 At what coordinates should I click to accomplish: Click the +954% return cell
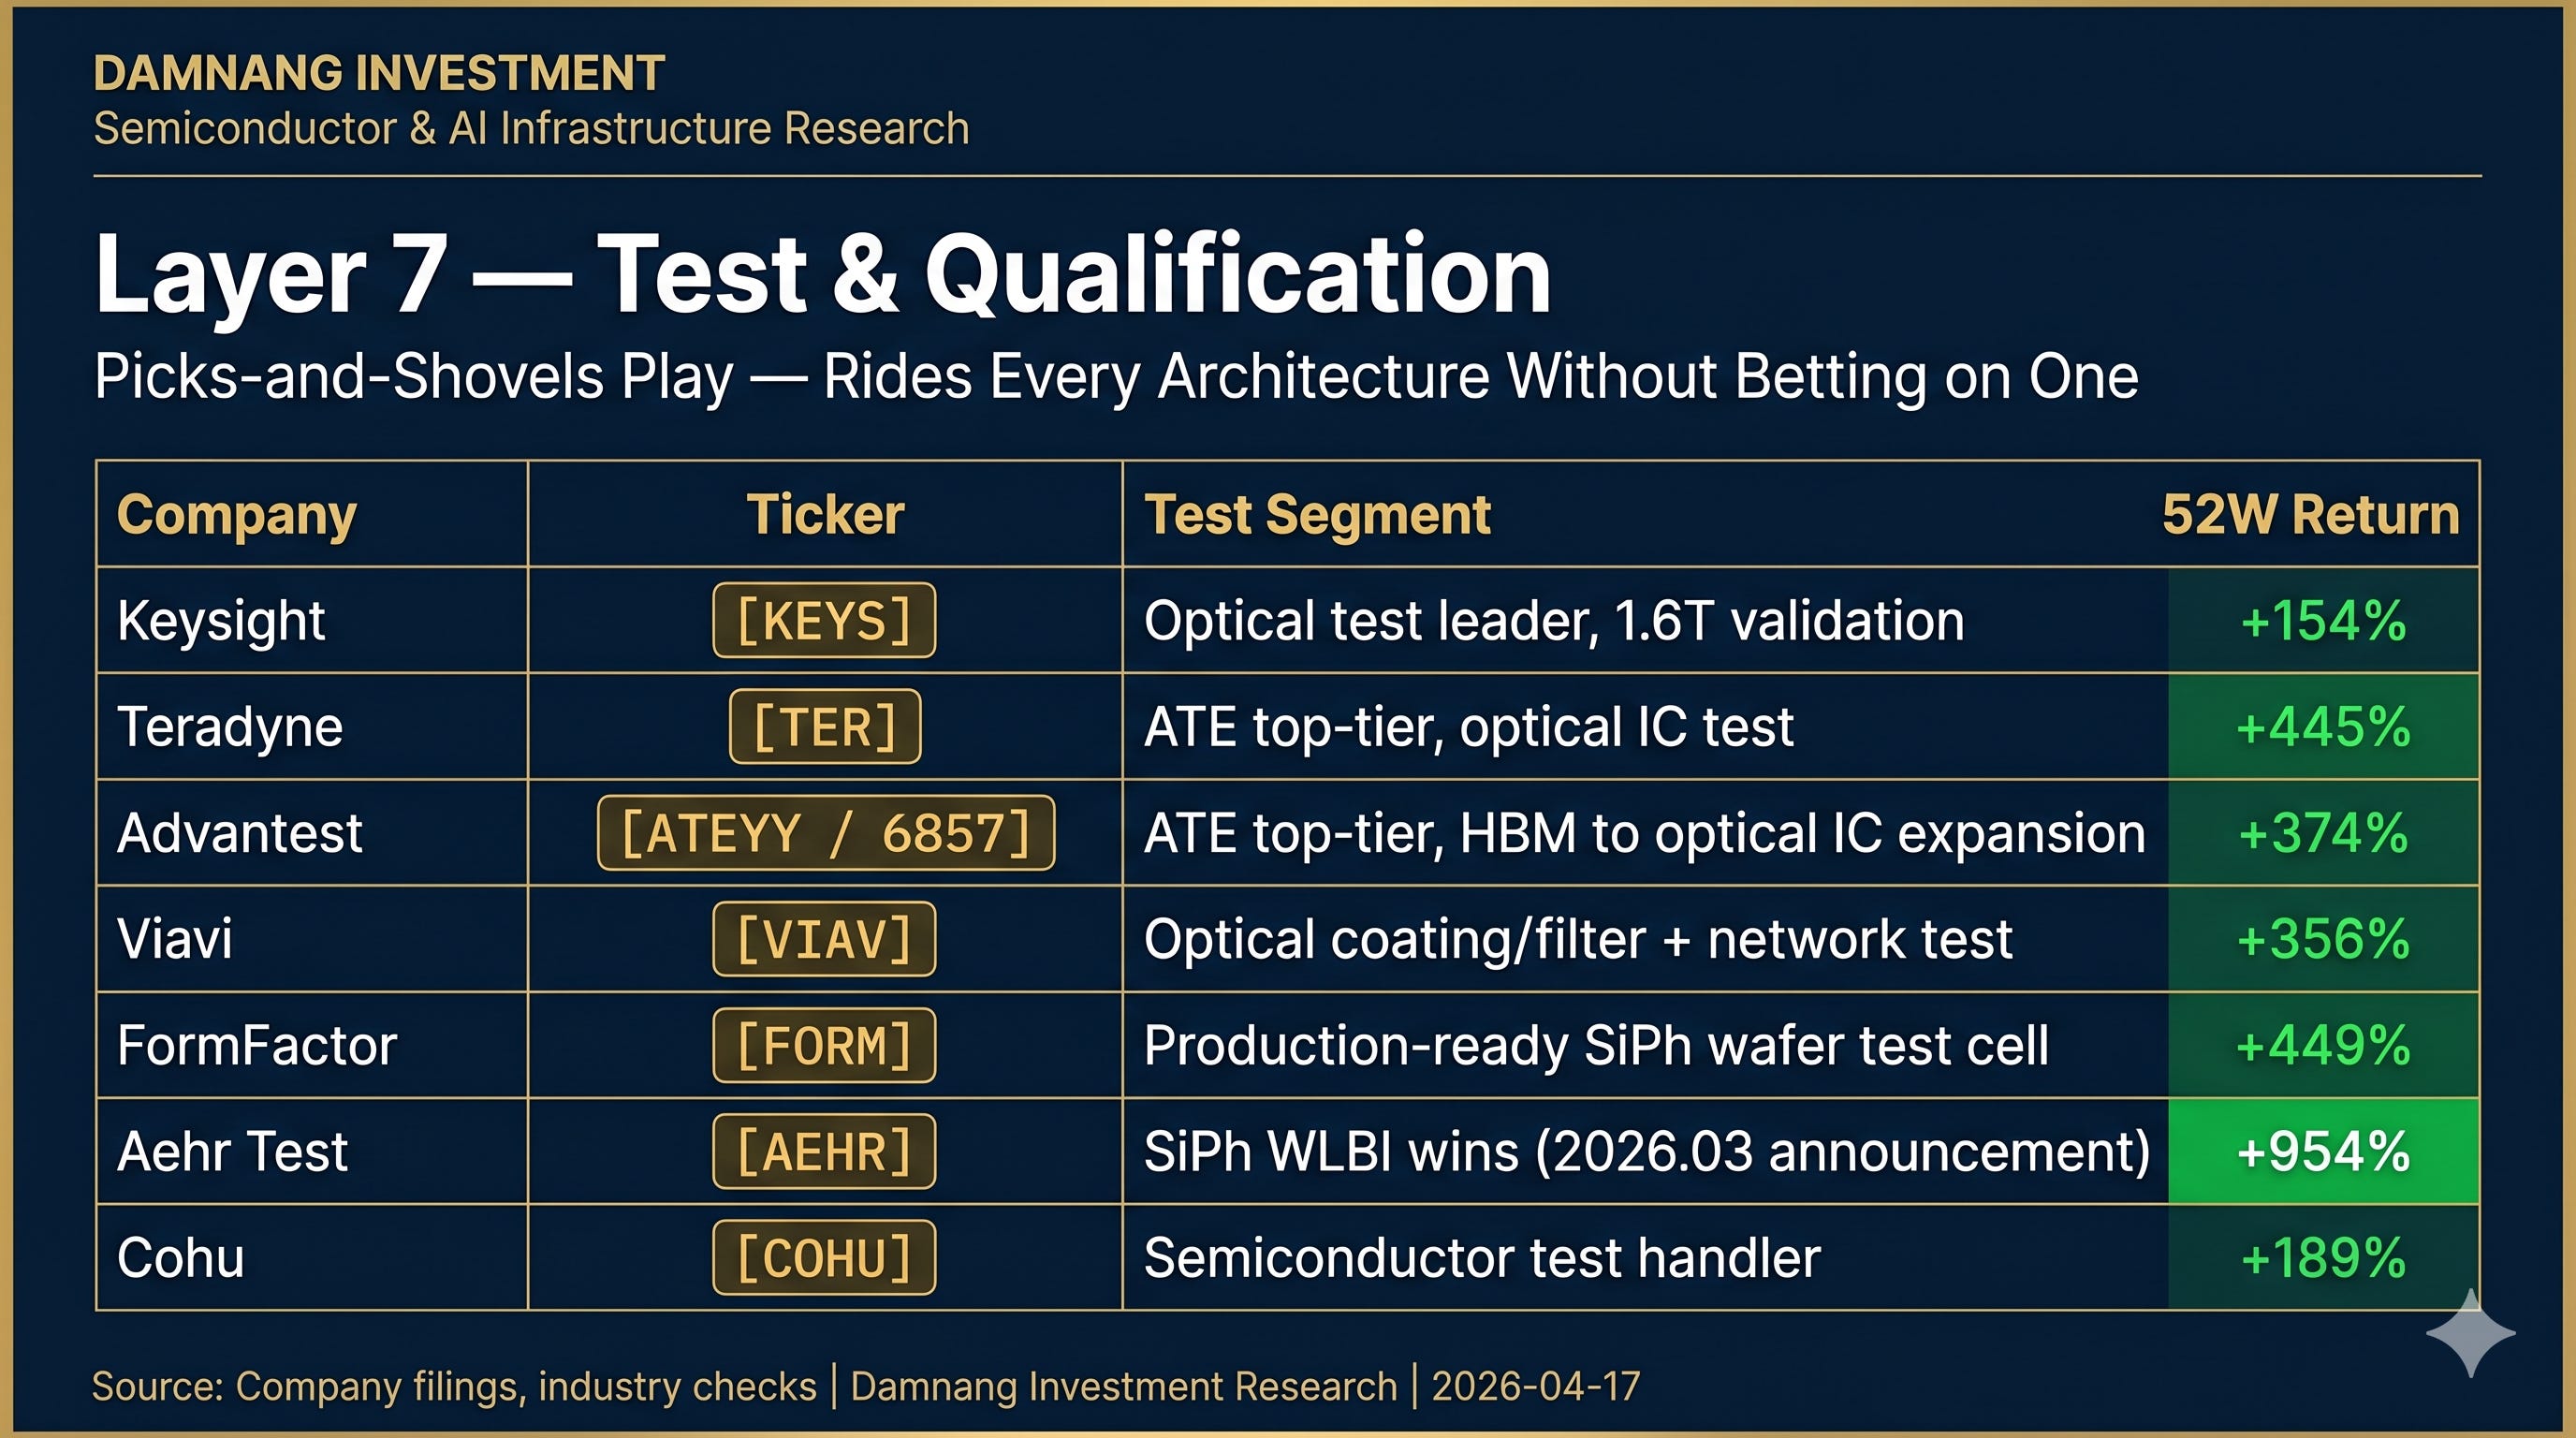(x=2323, y=1151)
